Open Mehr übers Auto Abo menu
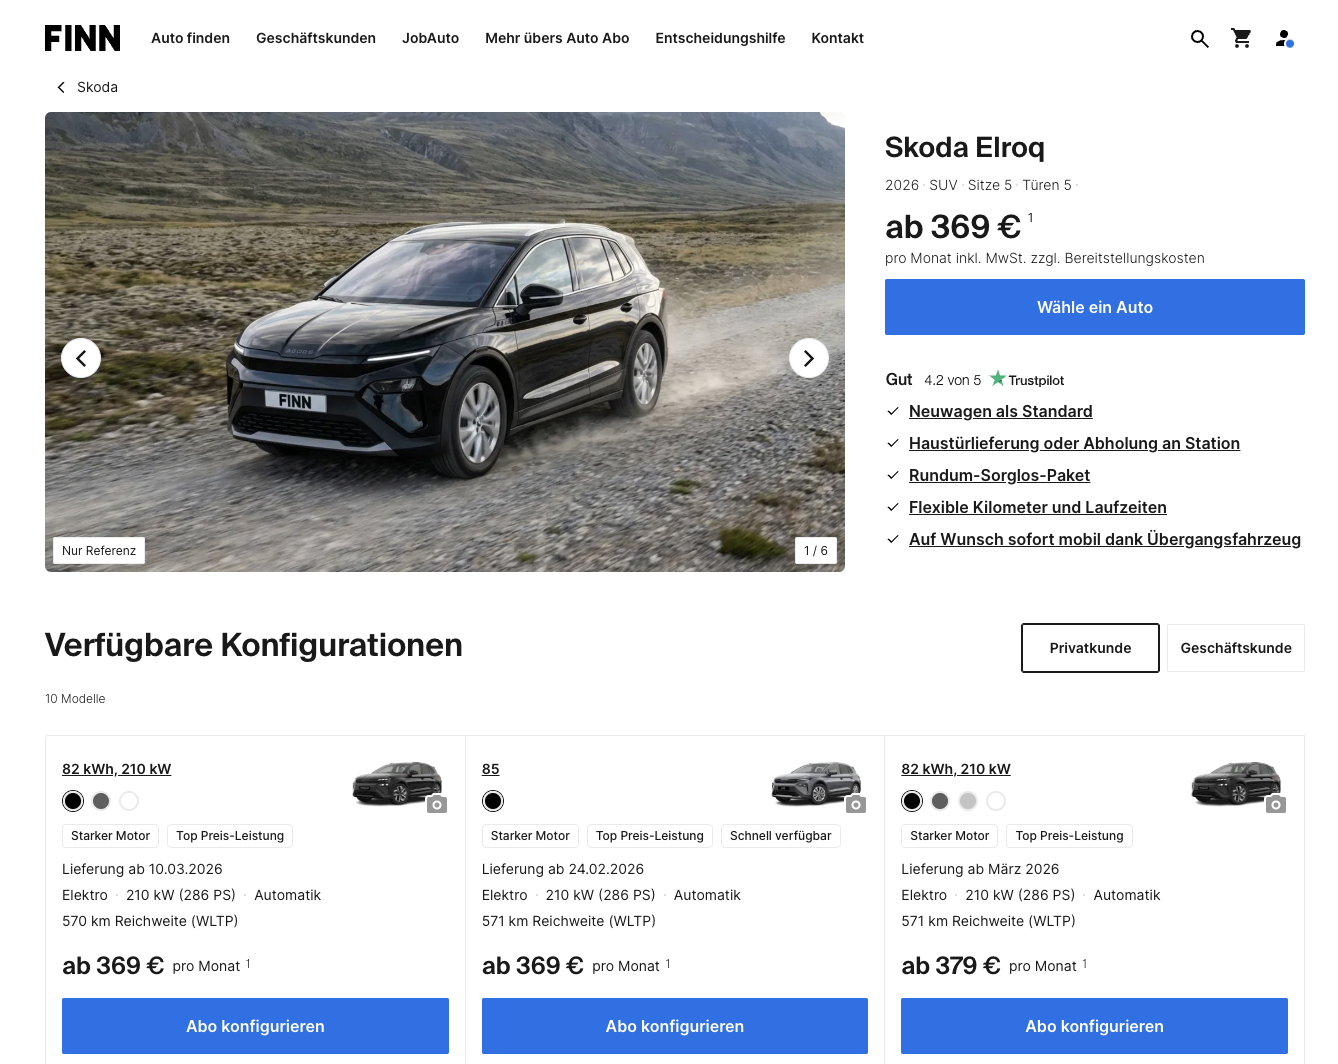 click(x=557, y=38)
